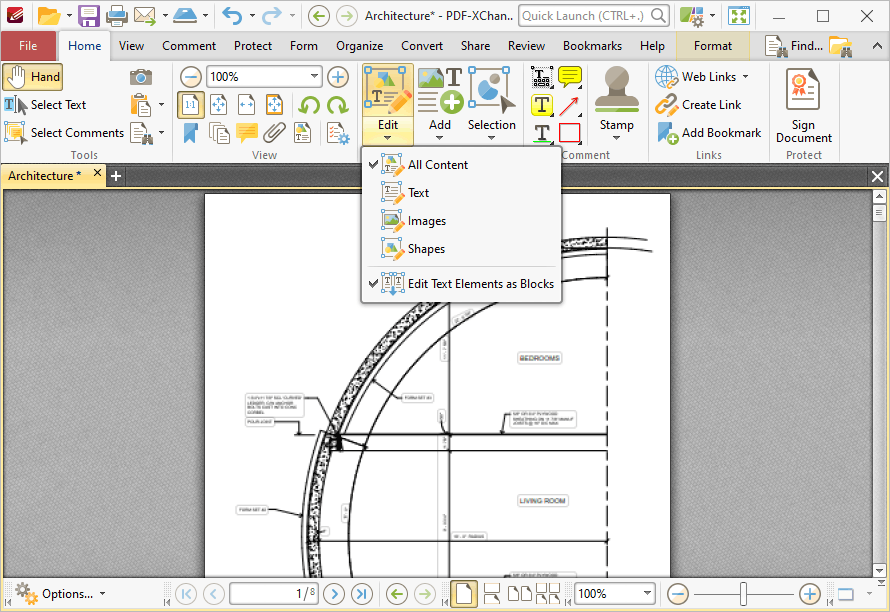Viewport: 890px width, 612px height.
Task: Click the Zoom Out minus button in ribbon
Action: [x=191, y=77]
